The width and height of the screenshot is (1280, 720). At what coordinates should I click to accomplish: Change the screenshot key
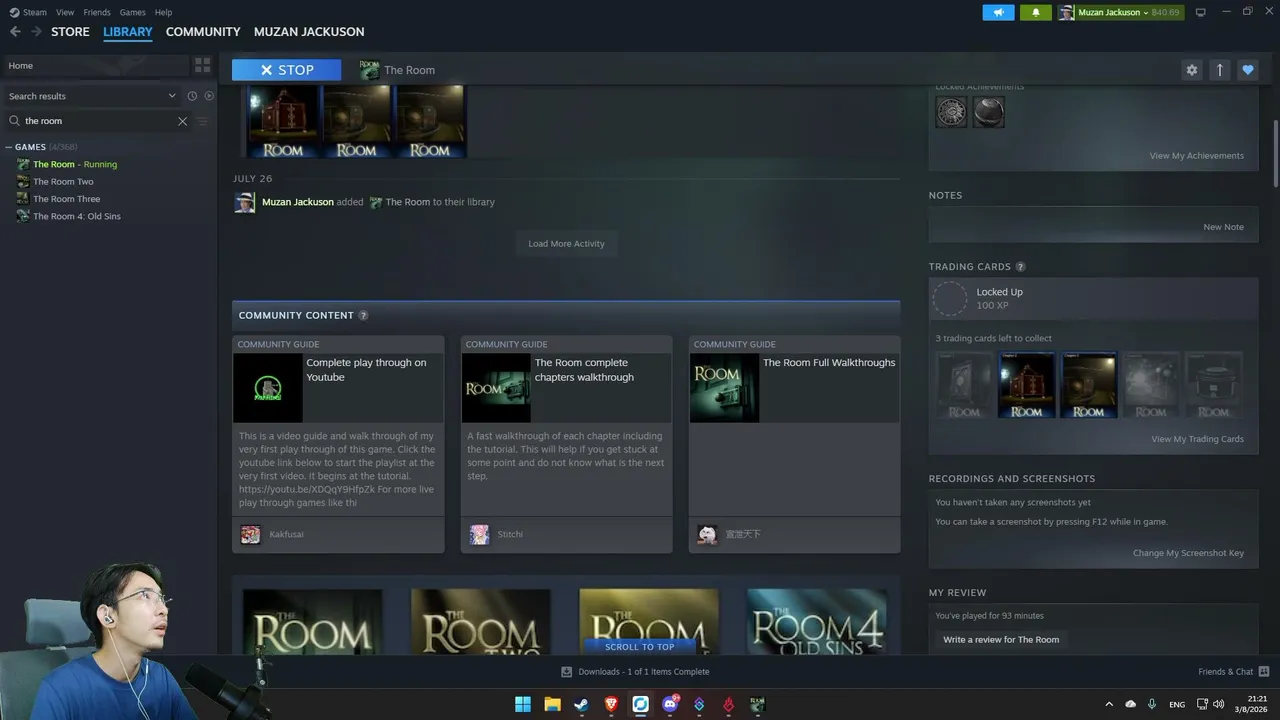[x=1188, y=553]
